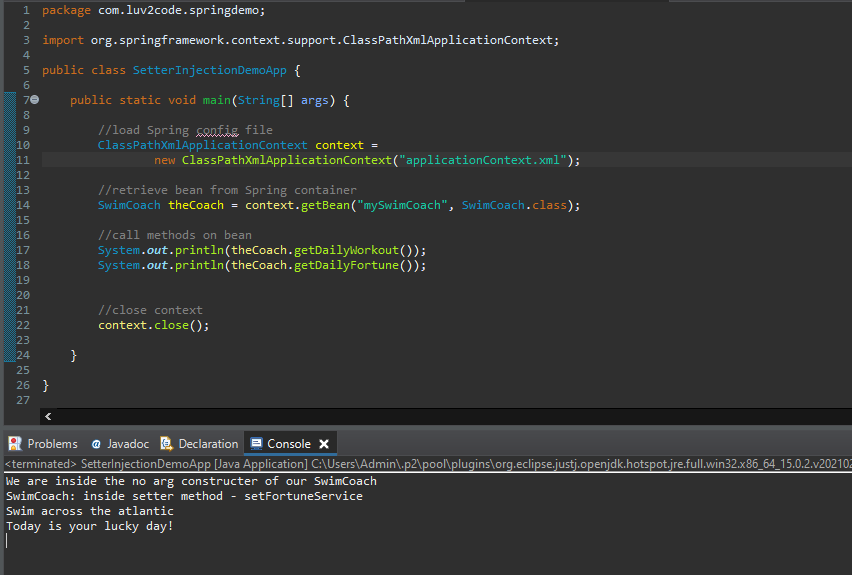Click the comment "//retrieve bean from Spring container"
This screenshot has height=575, width=852.
pos(227,190)
